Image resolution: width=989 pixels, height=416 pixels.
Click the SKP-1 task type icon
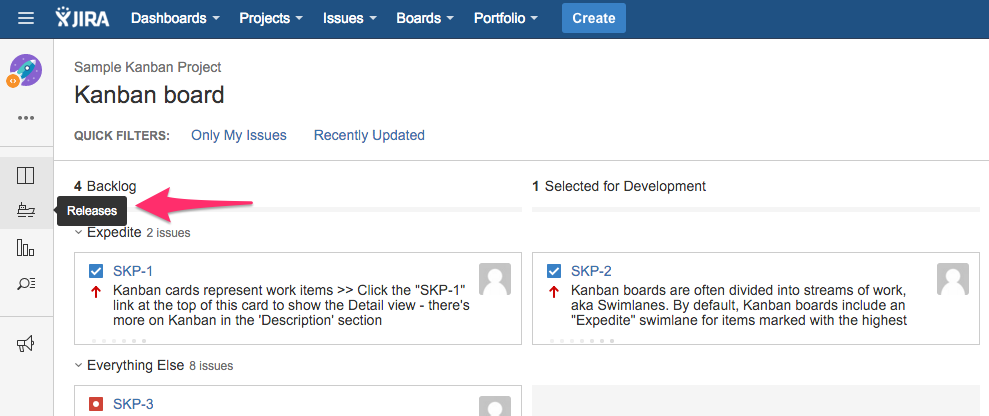[96, 271]
